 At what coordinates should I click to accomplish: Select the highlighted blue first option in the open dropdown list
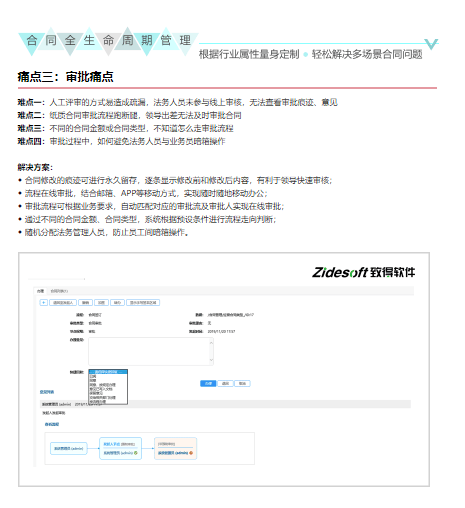point(108,372)
